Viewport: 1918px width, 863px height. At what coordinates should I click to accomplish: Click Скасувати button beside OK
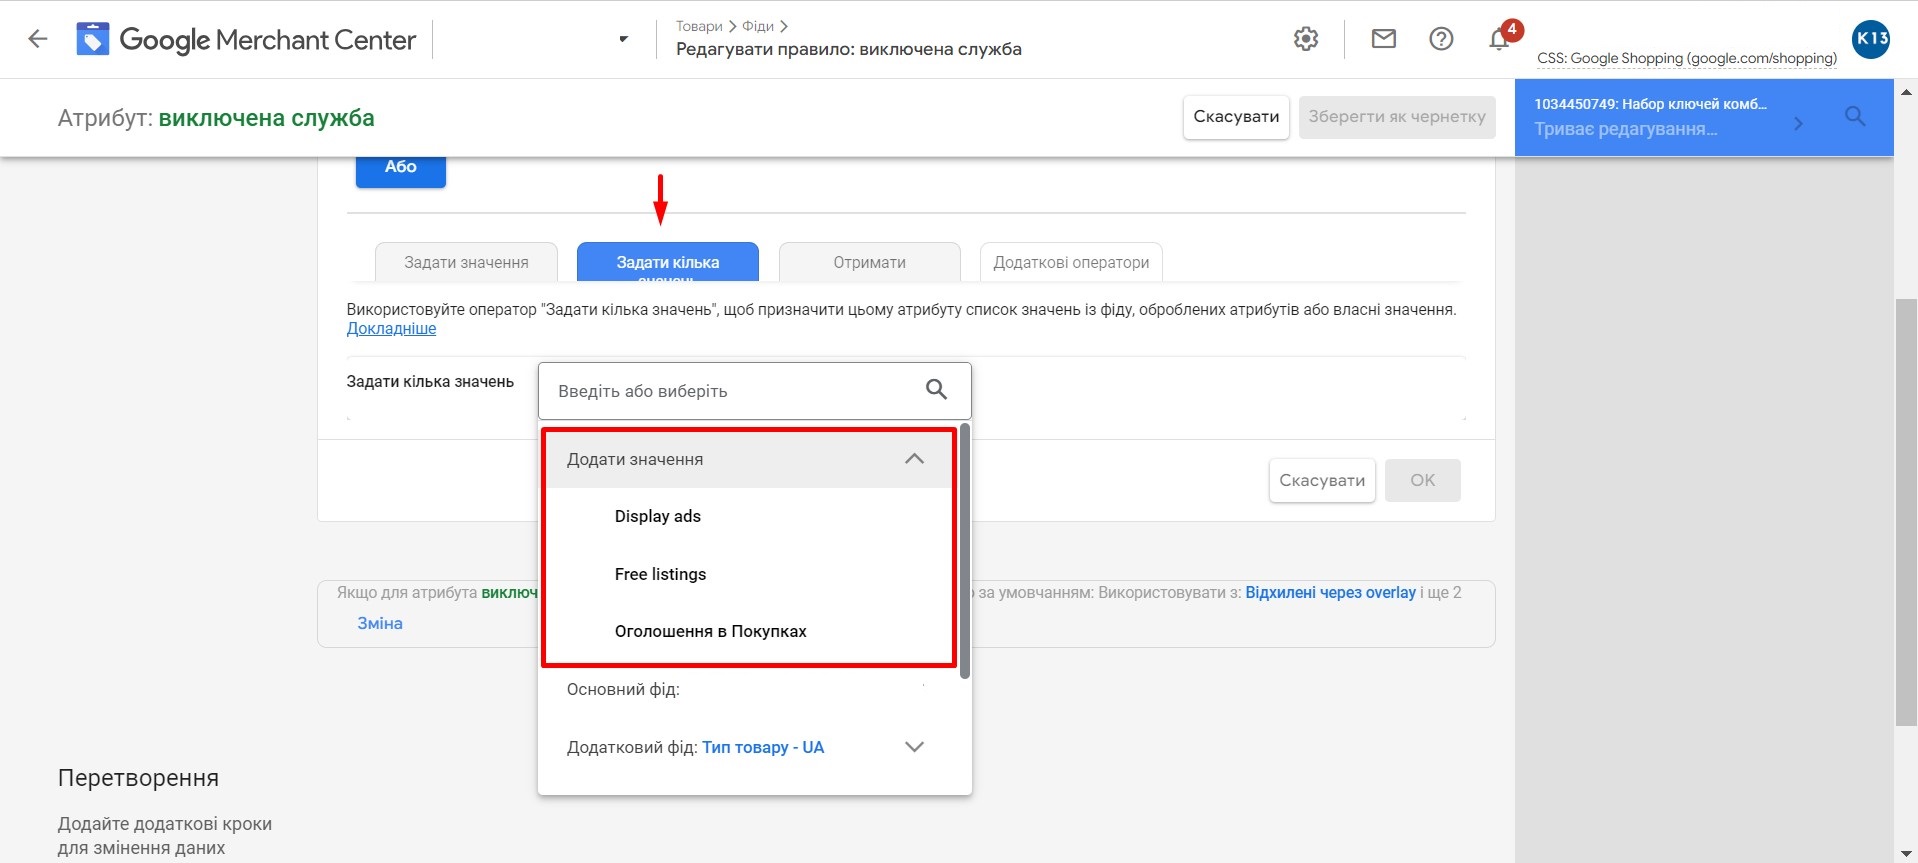(x=1322, y=480)
